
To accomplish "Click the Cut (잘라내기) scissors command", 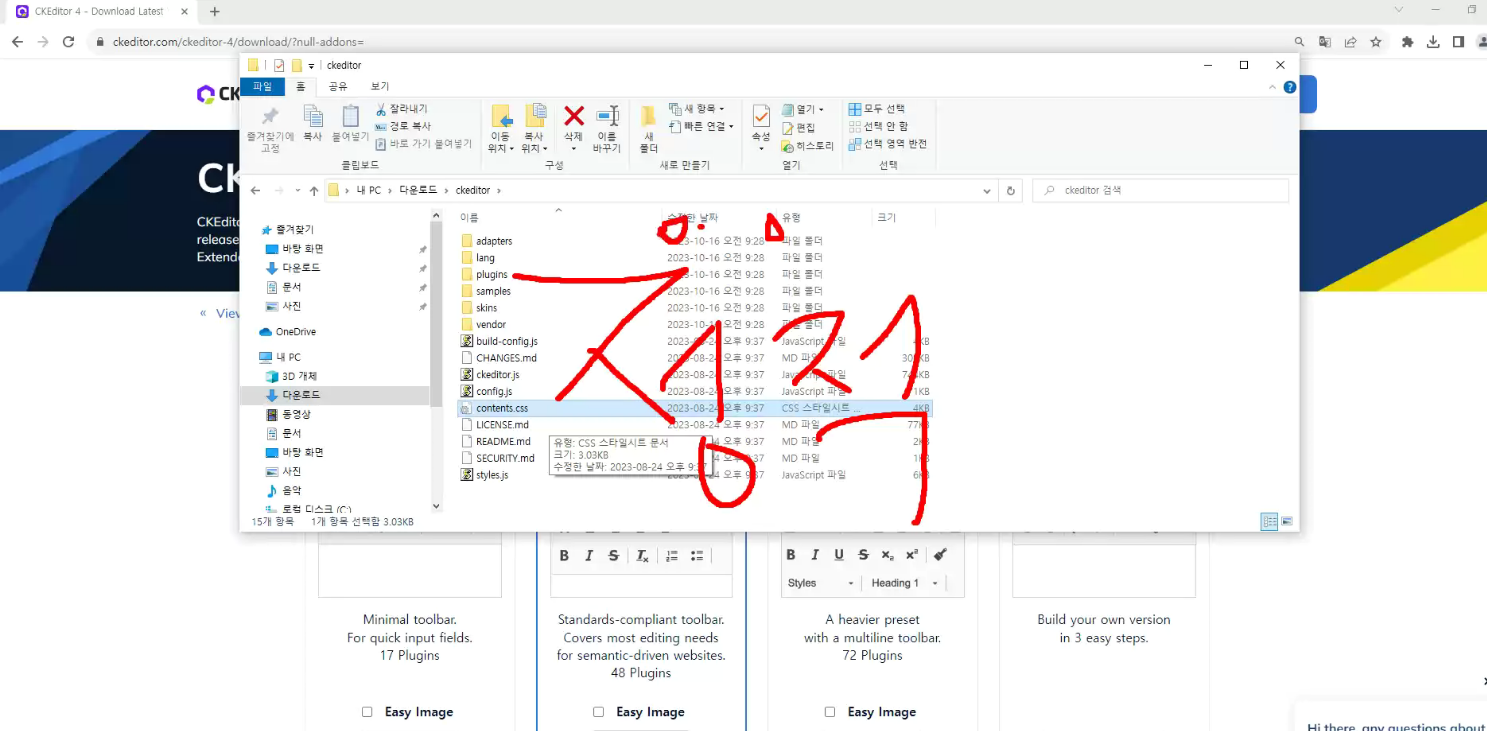I will tap(401, 108).
